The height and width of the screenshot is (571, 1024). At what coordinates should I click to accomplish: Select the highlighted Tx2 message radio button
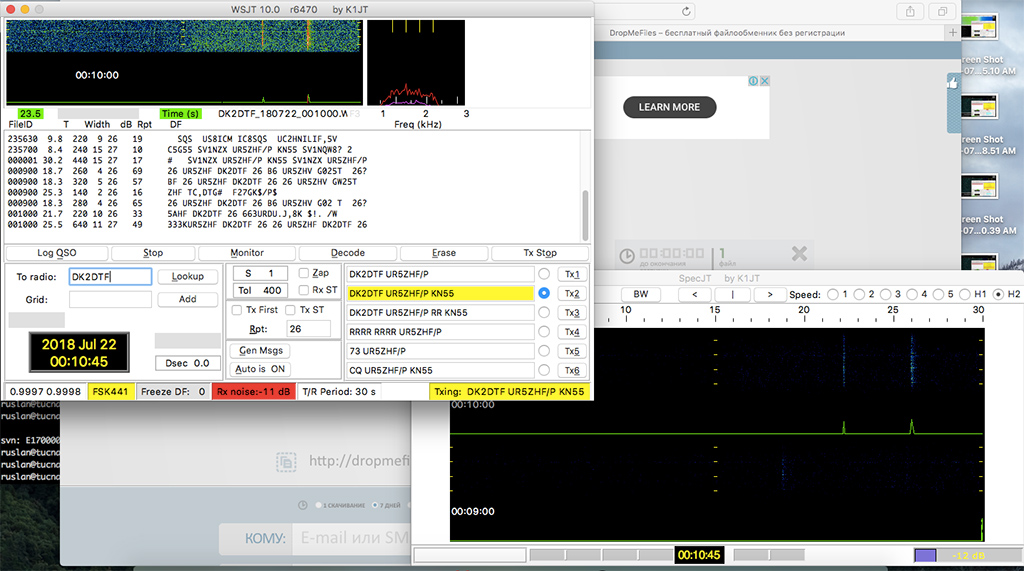tap(544, 293)
